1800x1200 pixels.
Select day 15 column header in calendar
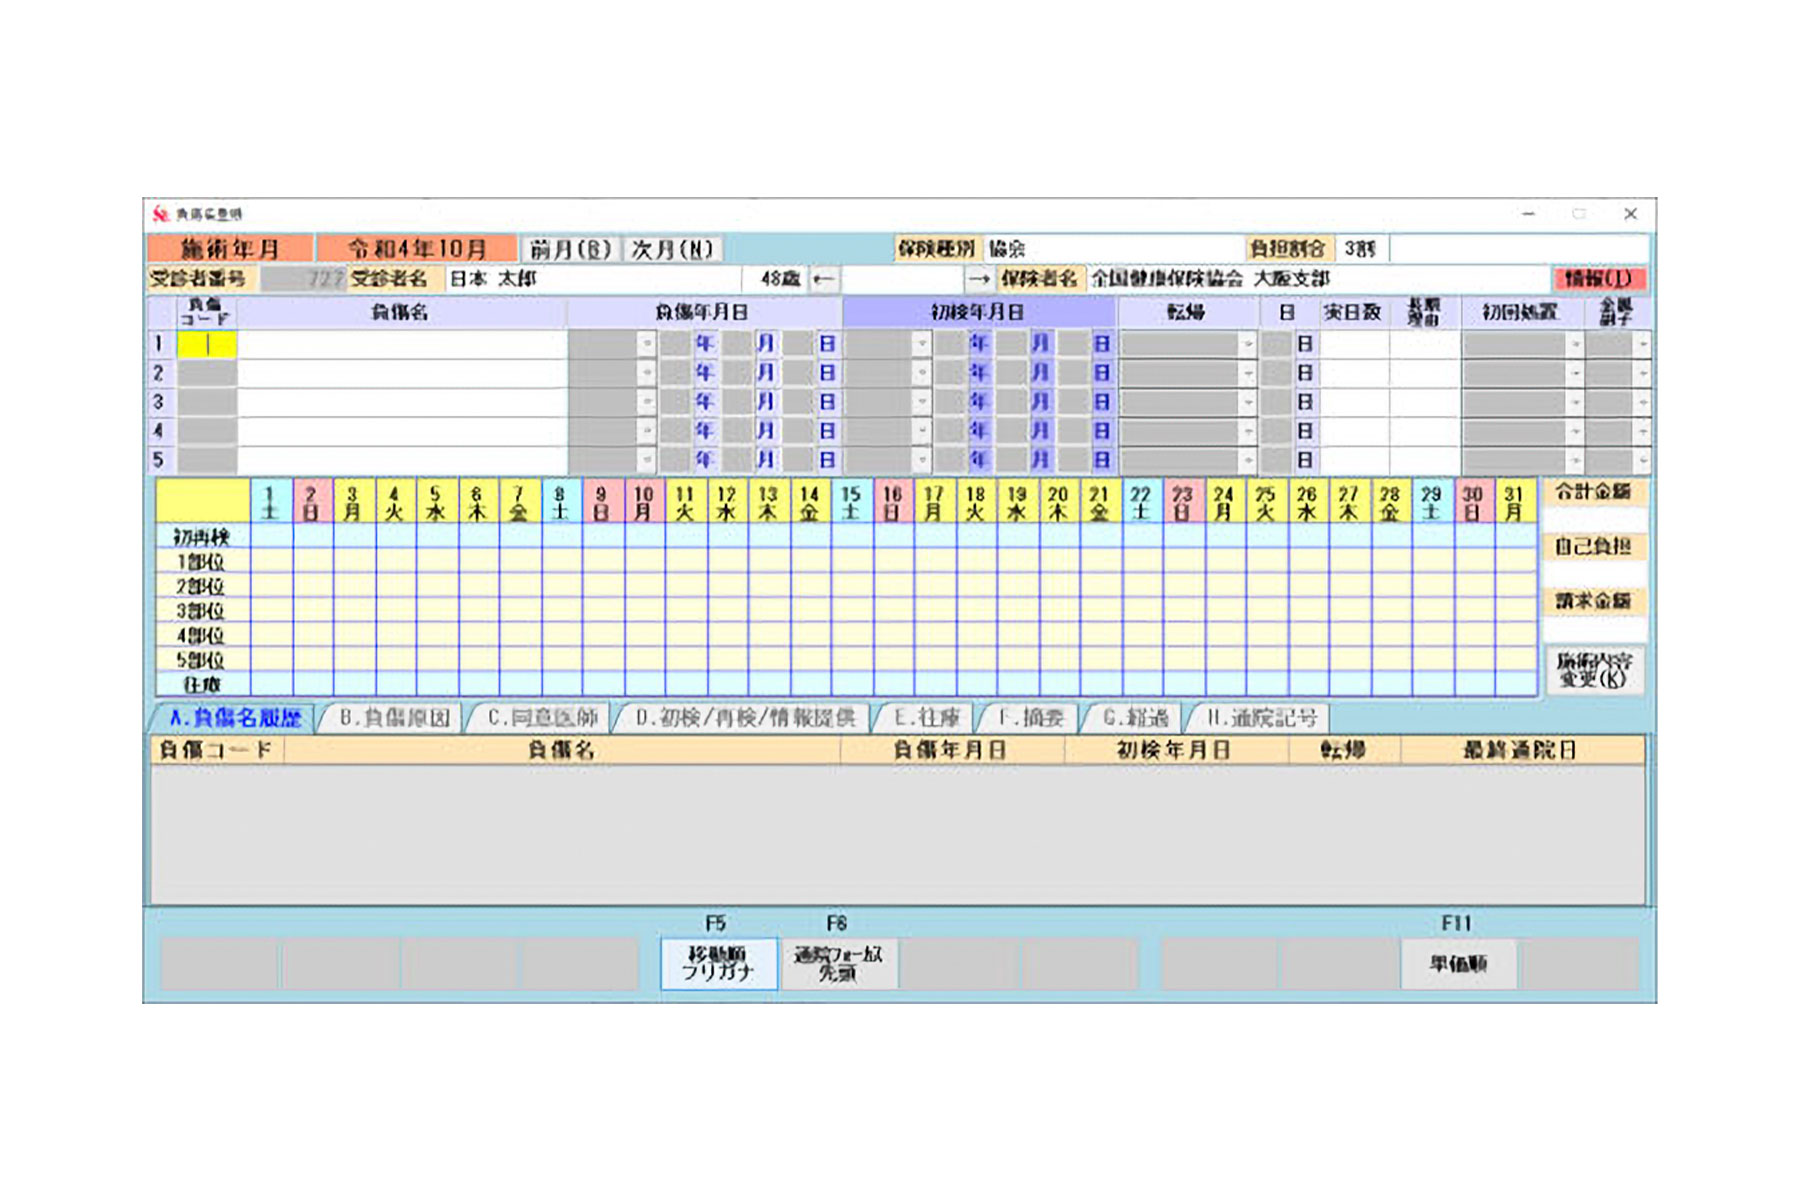coord(851,502)
